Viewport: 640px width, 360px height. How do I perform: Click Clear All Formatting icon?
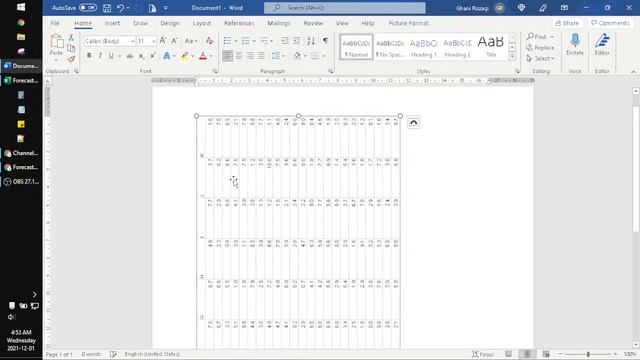(209, 41)
